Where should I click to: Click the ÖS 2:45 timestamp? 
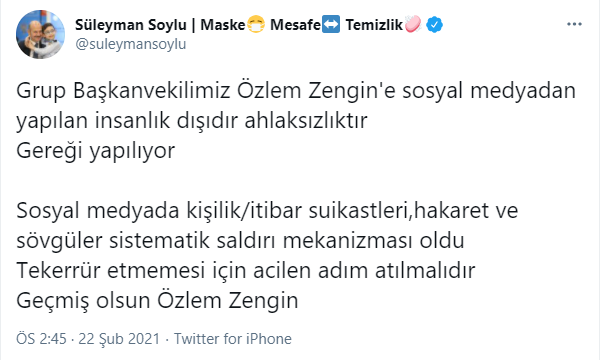(x=41, y=339)
